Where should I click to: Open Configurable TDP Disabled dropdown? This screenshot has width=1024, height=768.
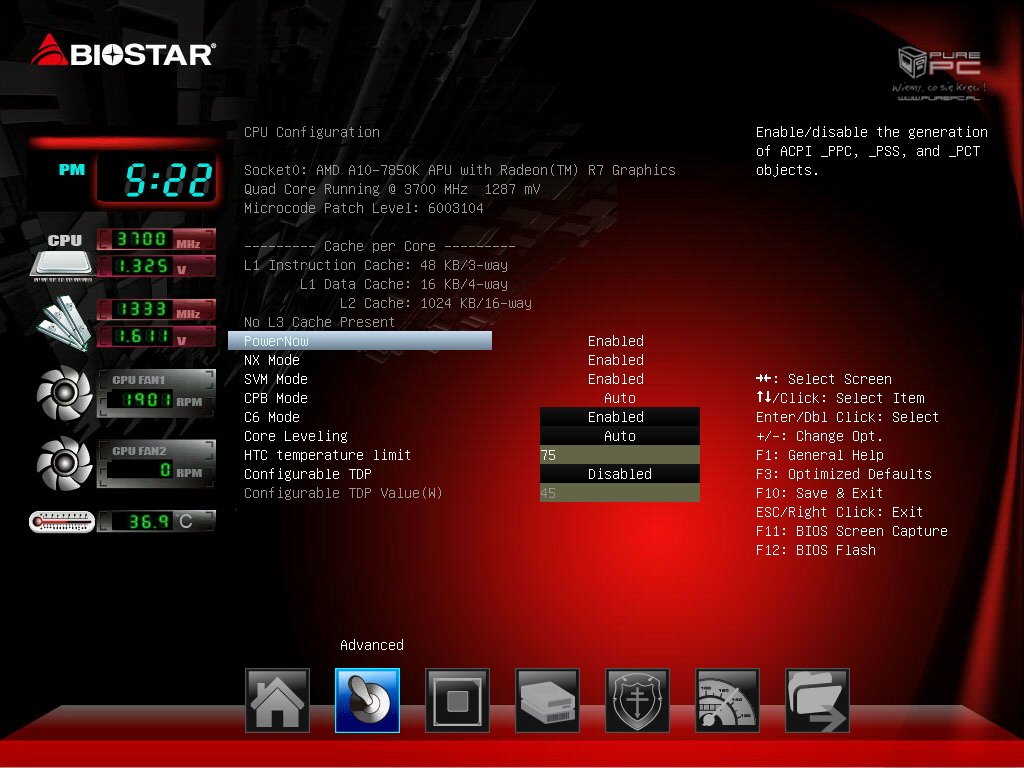point(620,473)
